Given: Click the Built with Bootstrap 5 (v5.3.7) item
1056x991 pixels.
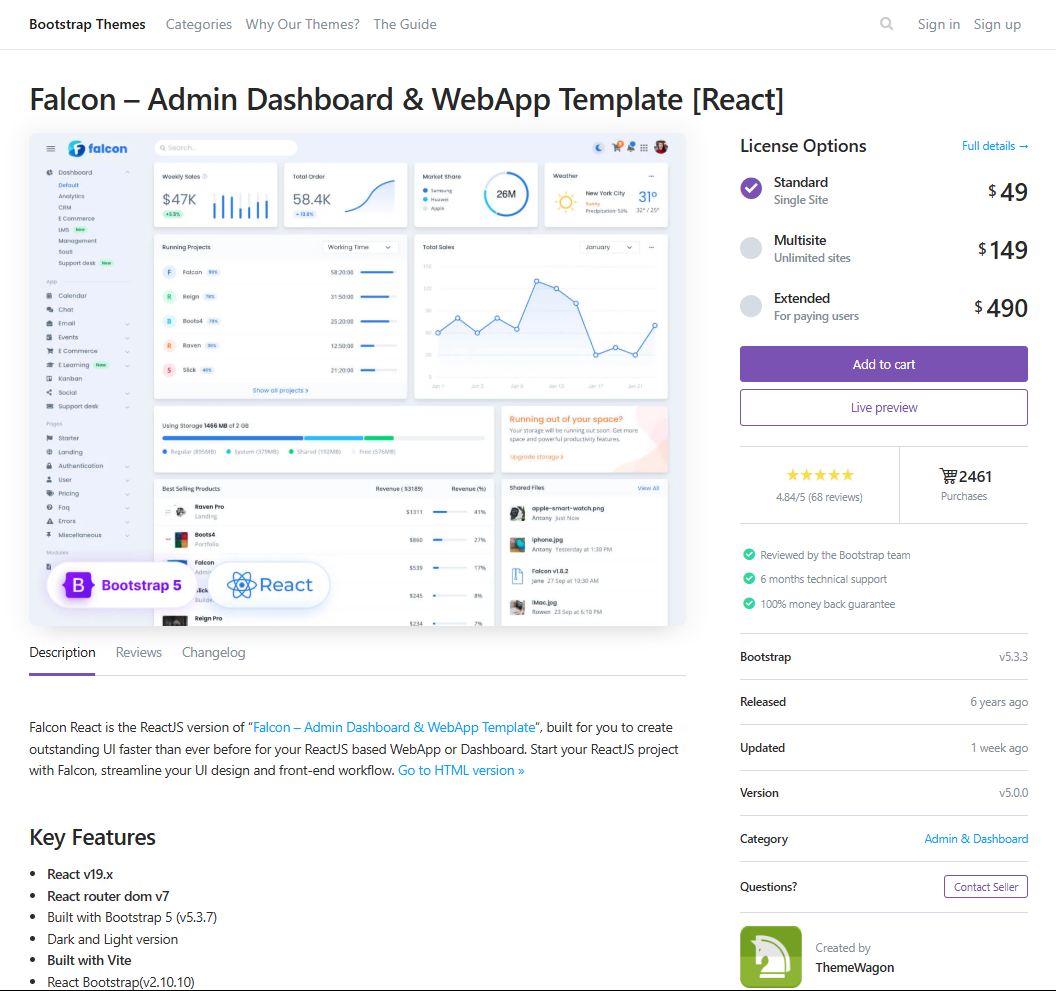Looking at the screenshot, I should (x=132, y=918).
